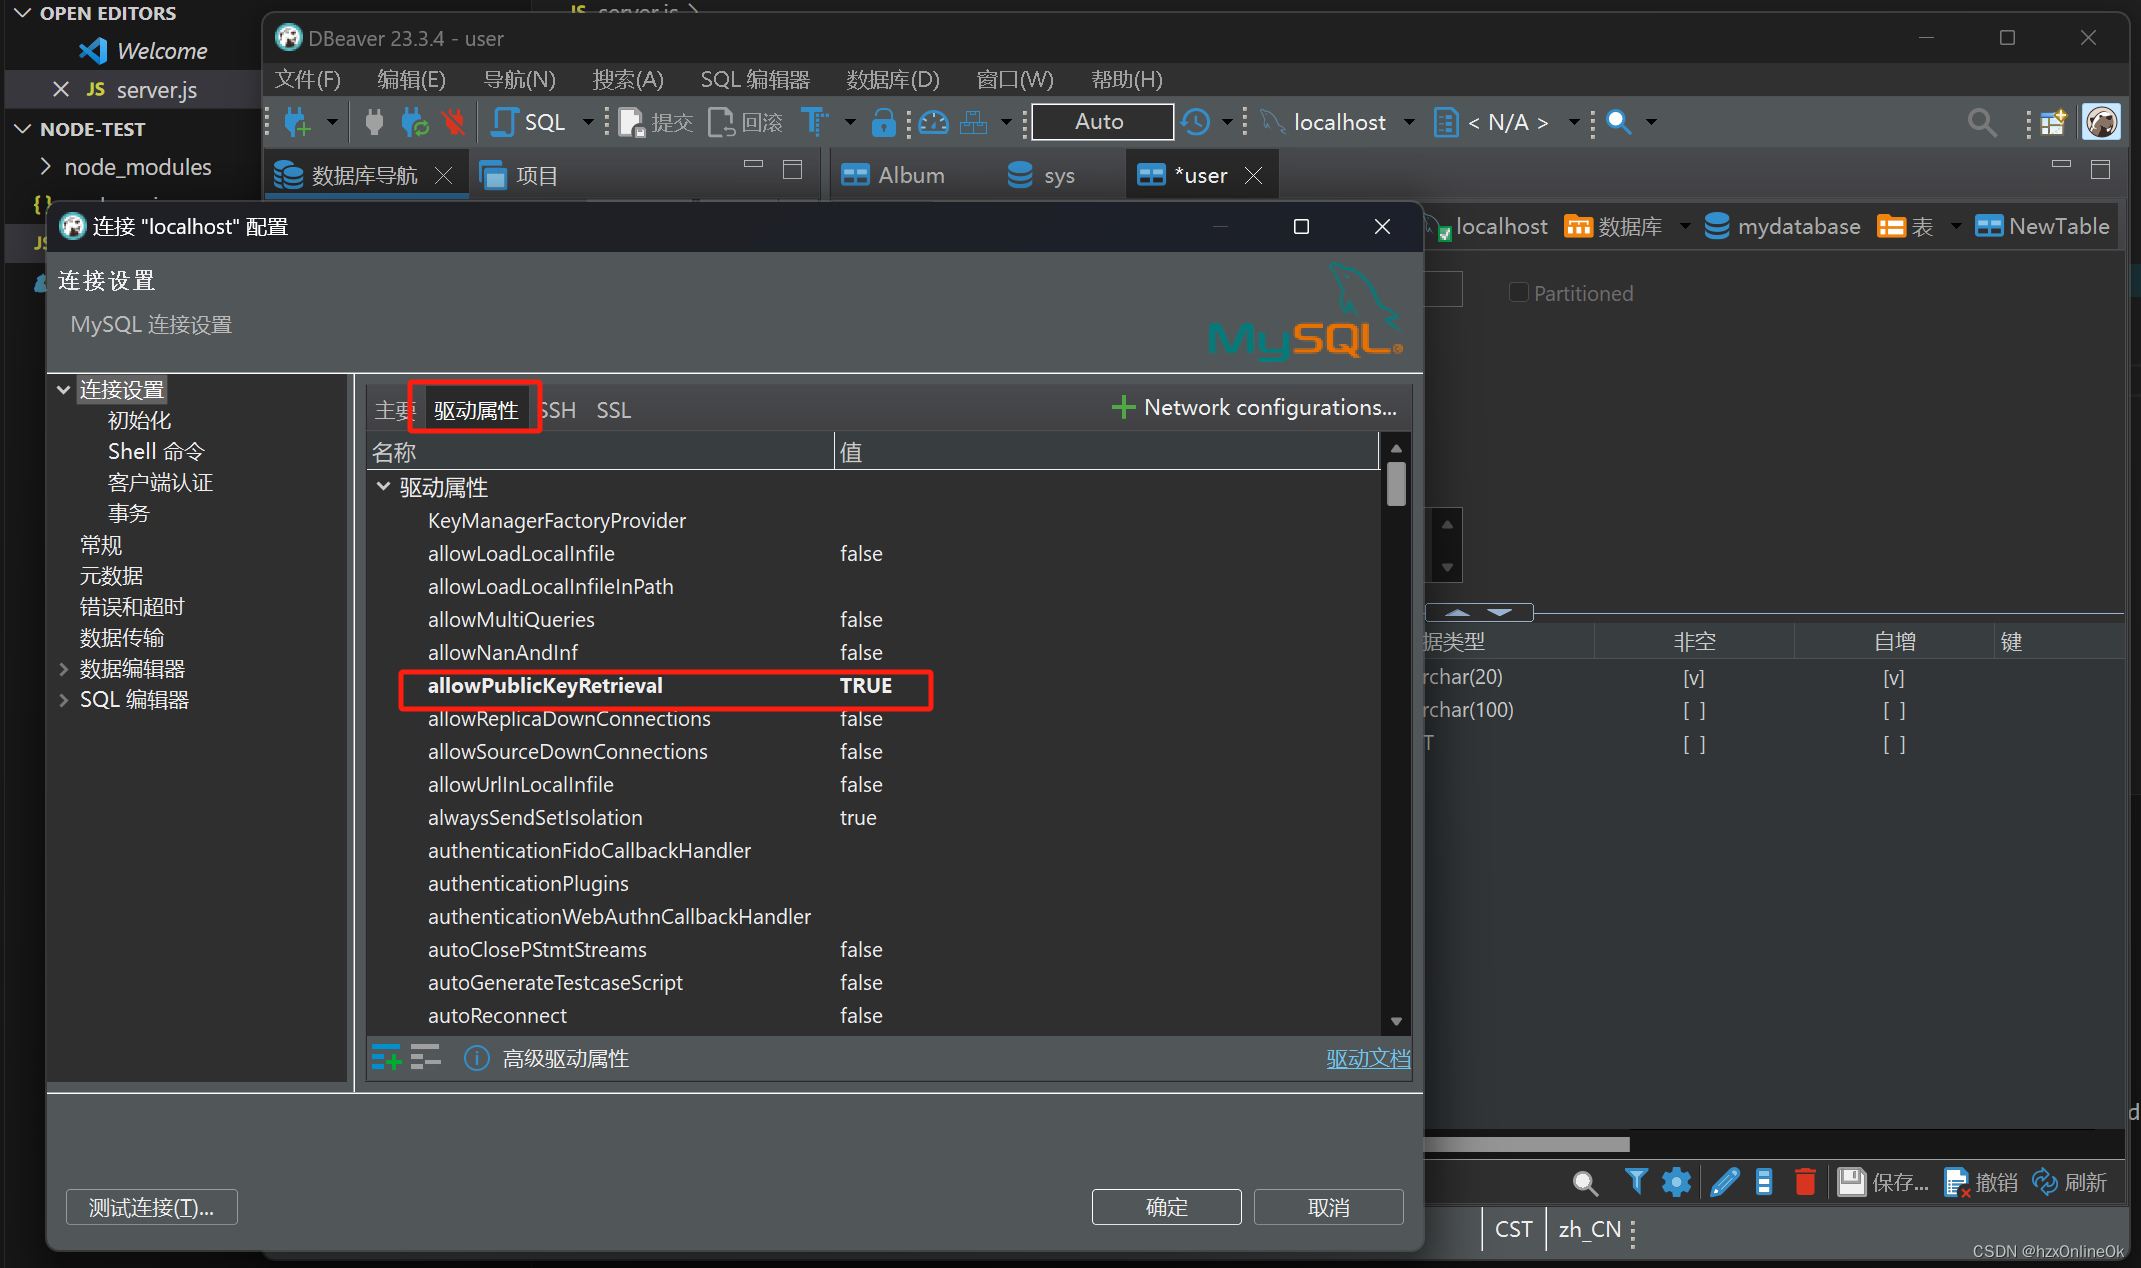Select the 初始化 settings item
Viewport: 2141px width, 1268px height.
(x=139, y=420)
